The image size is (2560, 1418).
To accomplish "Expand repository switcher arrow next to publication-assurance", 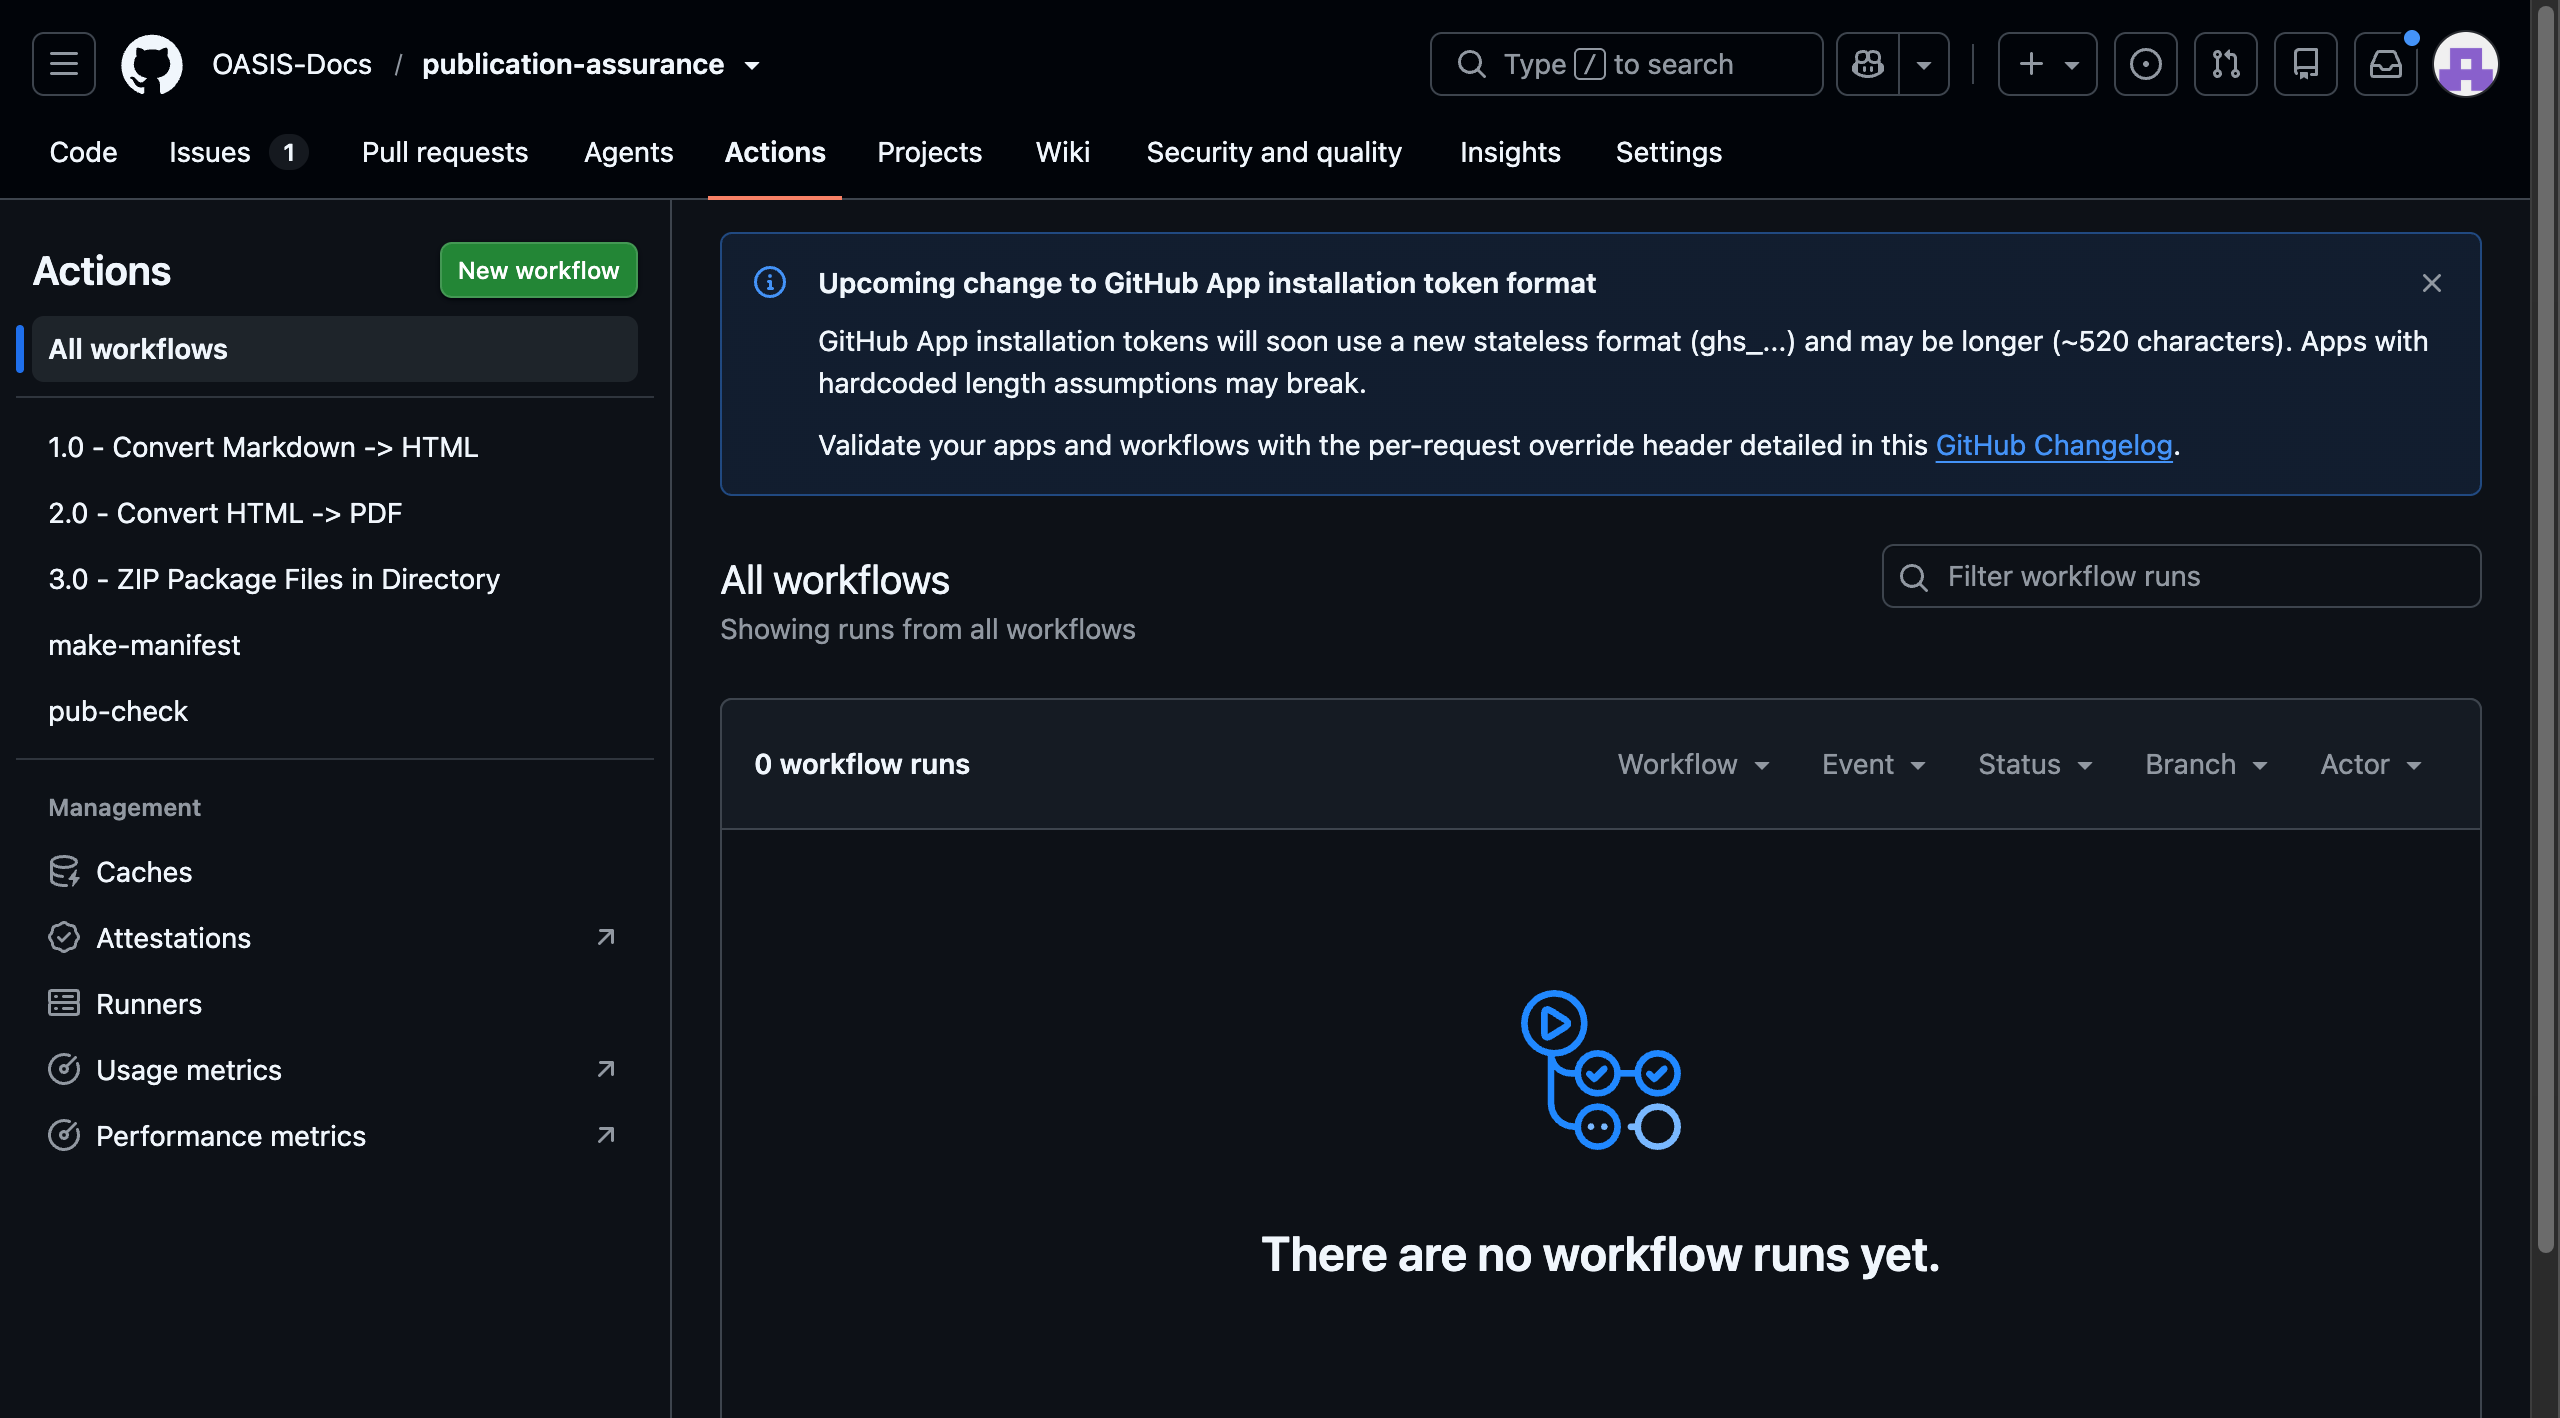I will [x=752, y=66].
